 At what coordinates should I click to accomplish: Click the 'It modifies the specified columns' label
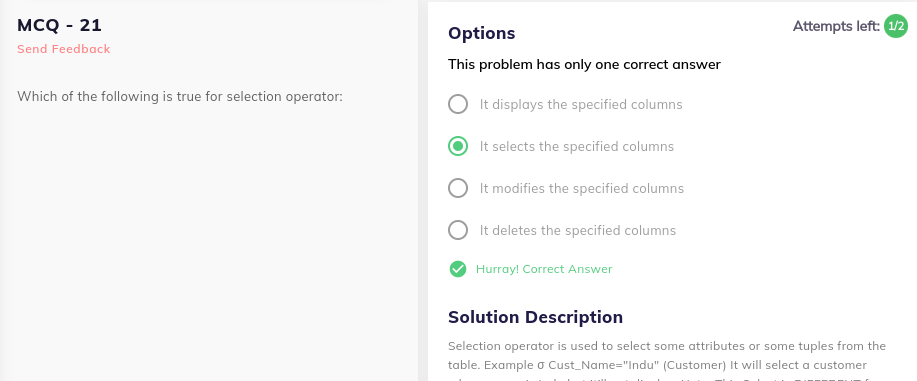click(x=582, y=188)
